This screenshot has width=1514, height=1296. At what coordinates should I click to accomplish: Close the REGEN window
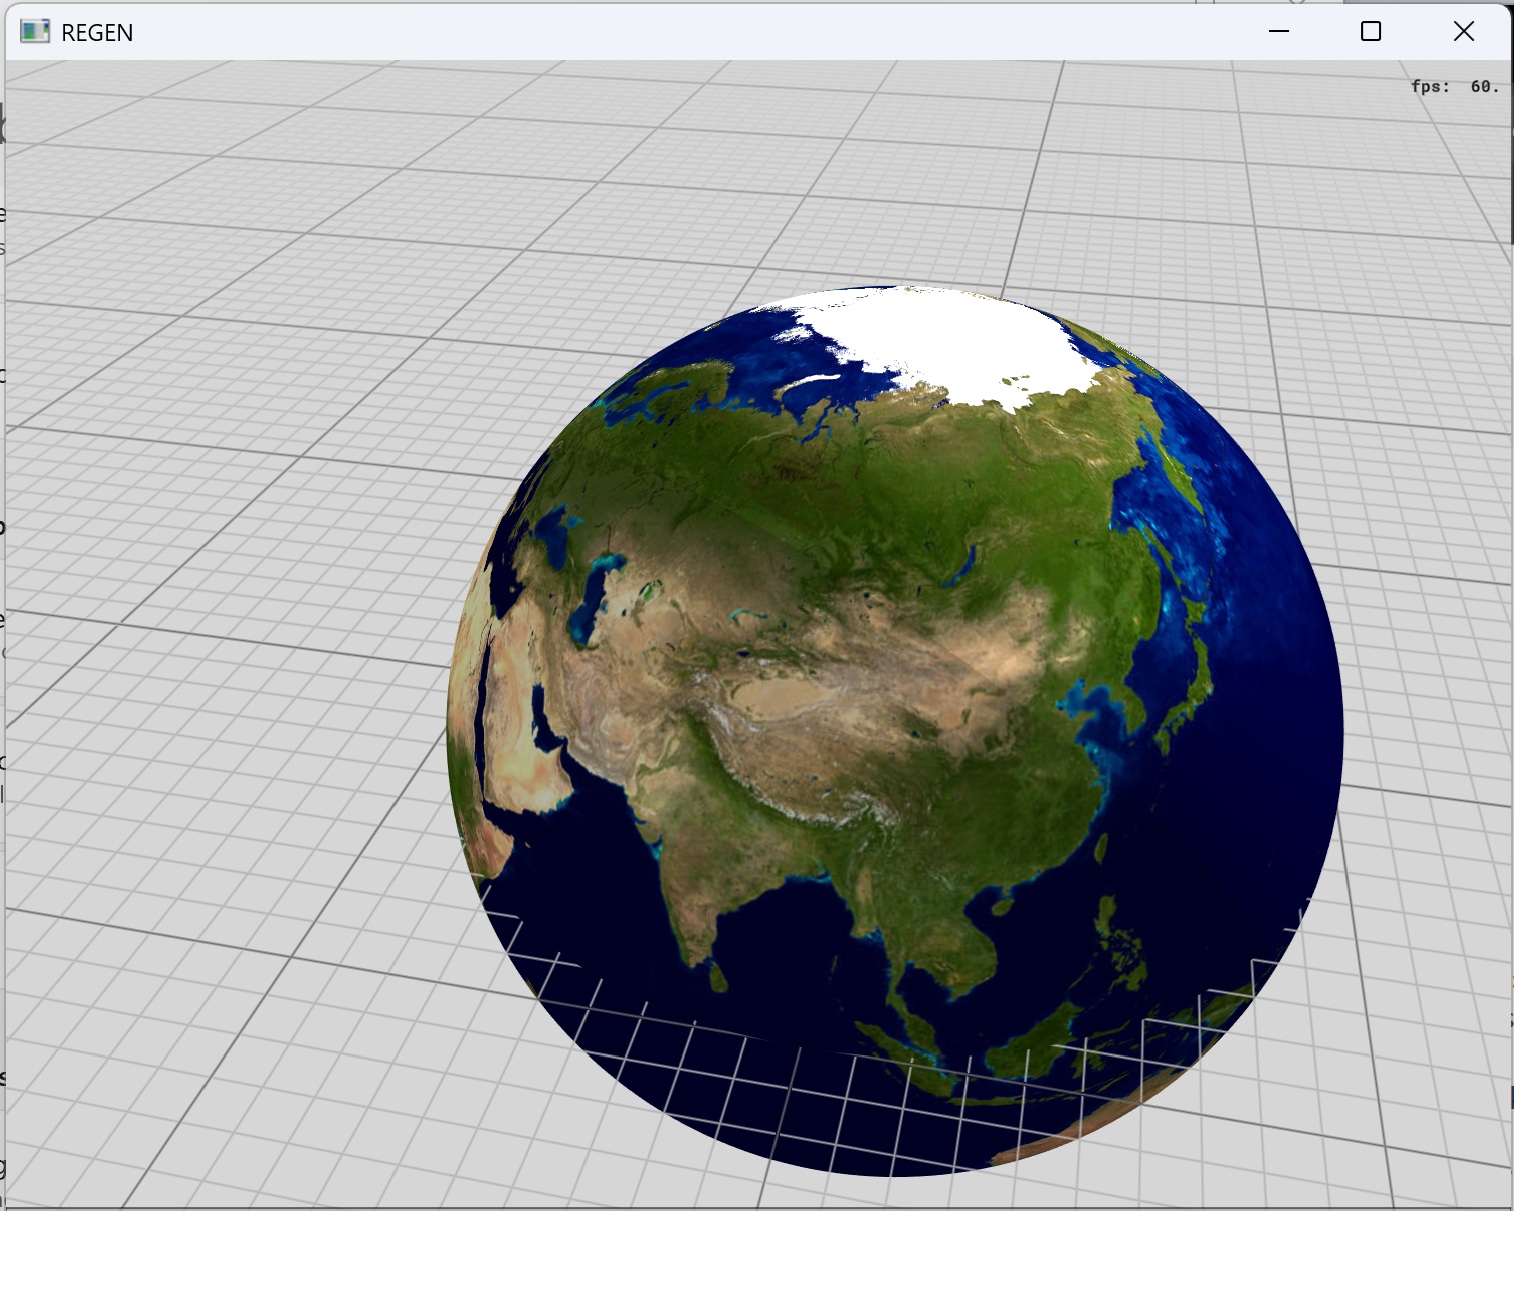tap(1463, 32)
